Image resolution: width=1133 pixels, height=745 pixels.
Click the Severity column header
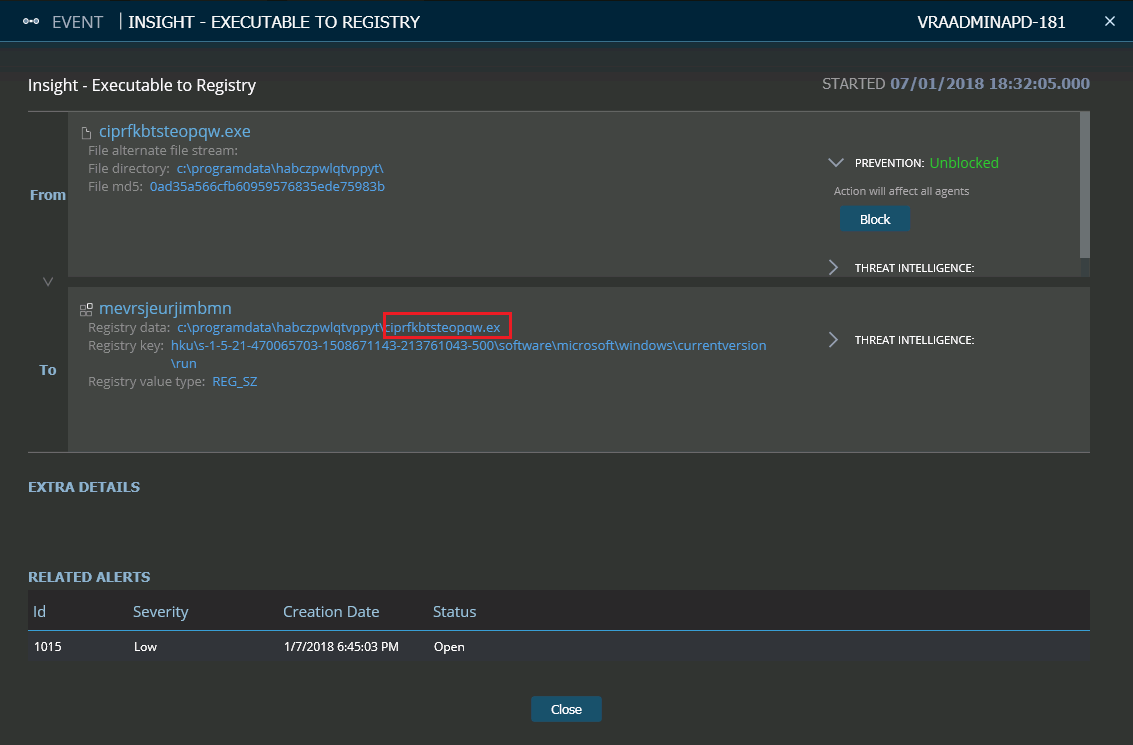pyautogui.click(x=161, y=611)
